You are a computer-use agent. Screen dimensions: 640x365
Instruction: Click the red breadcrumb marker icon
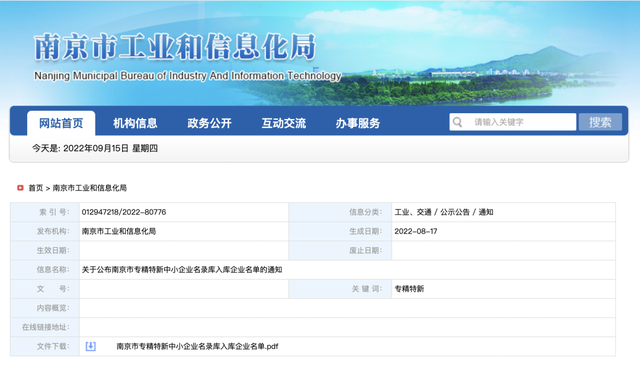(x=20, y=188)
